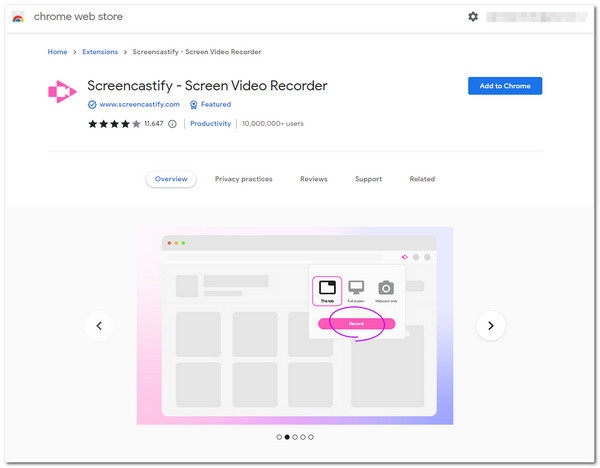Select the fourth carousel dot
The width and height of the screenshot is (600, 468).
(303, 437)
